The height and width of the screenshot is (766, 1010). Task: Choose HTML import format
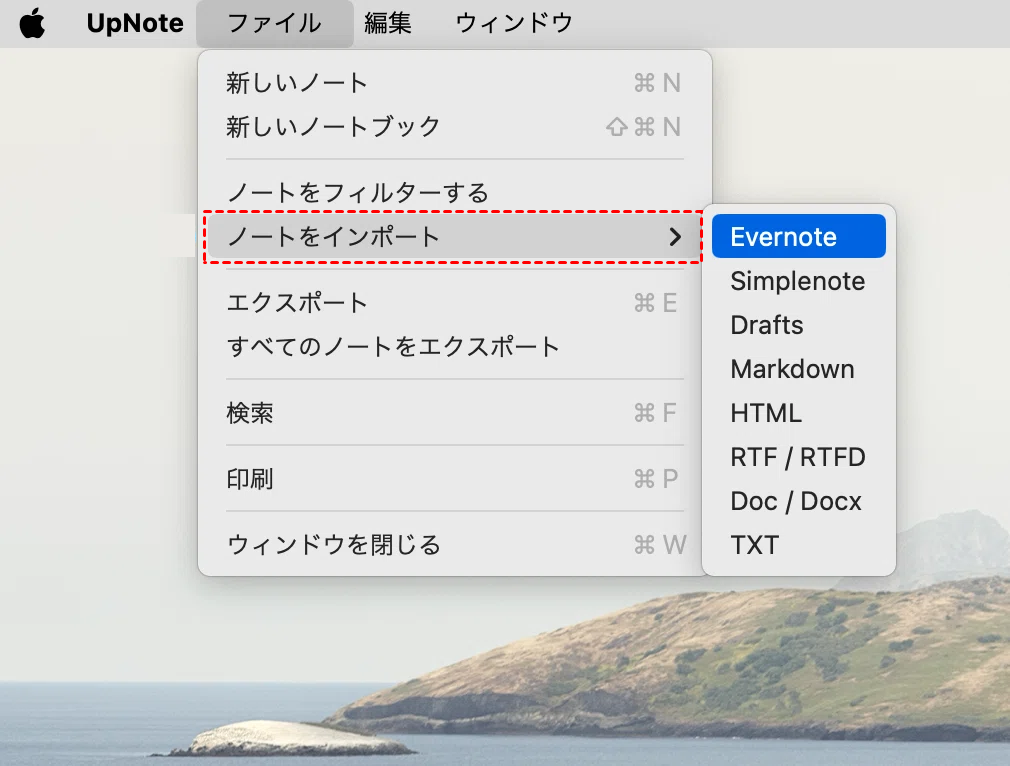[x=799, y=413]
